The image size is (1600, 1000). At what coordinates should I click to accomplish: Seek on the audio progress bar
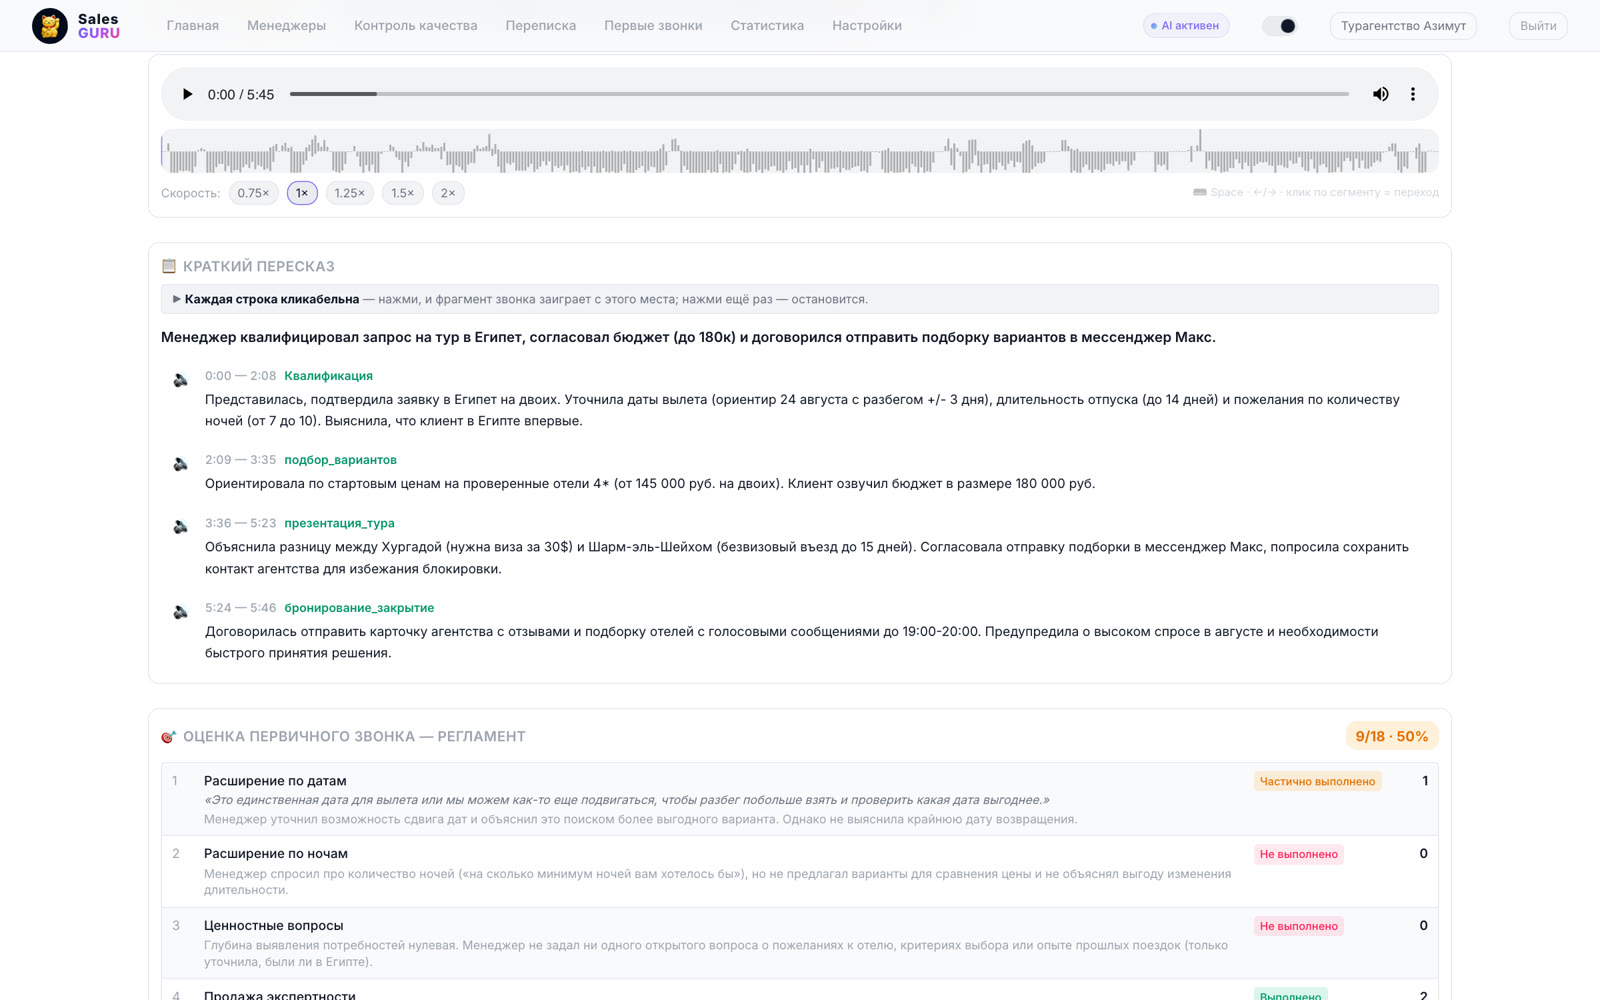[x=819, y=94]
